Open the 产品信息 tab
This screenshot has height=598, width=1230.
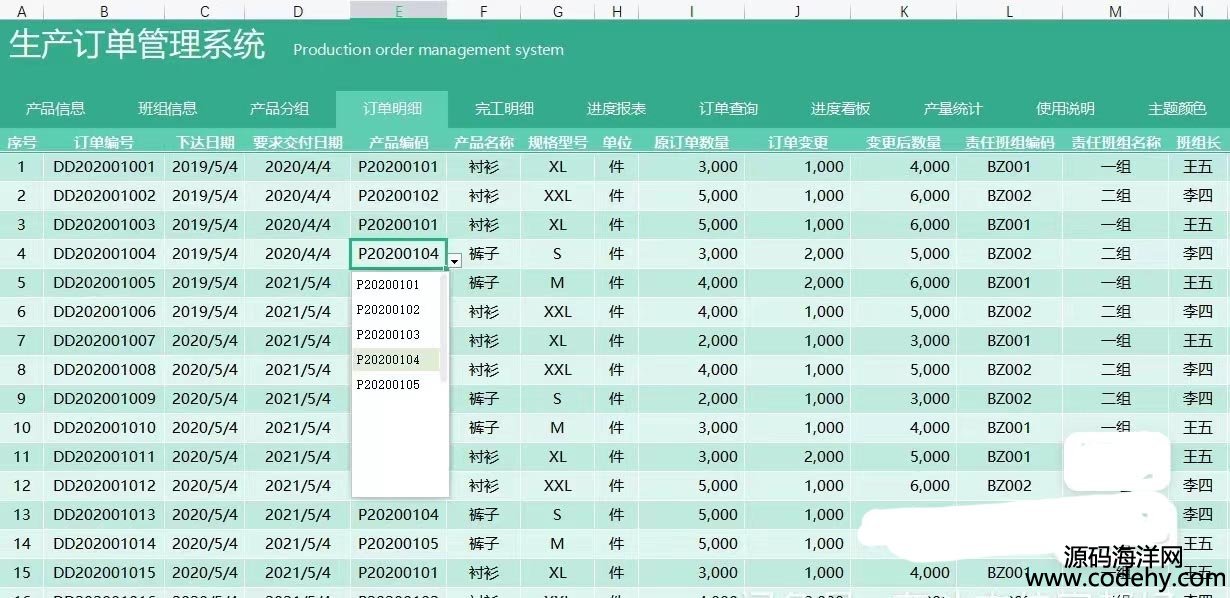55,109
